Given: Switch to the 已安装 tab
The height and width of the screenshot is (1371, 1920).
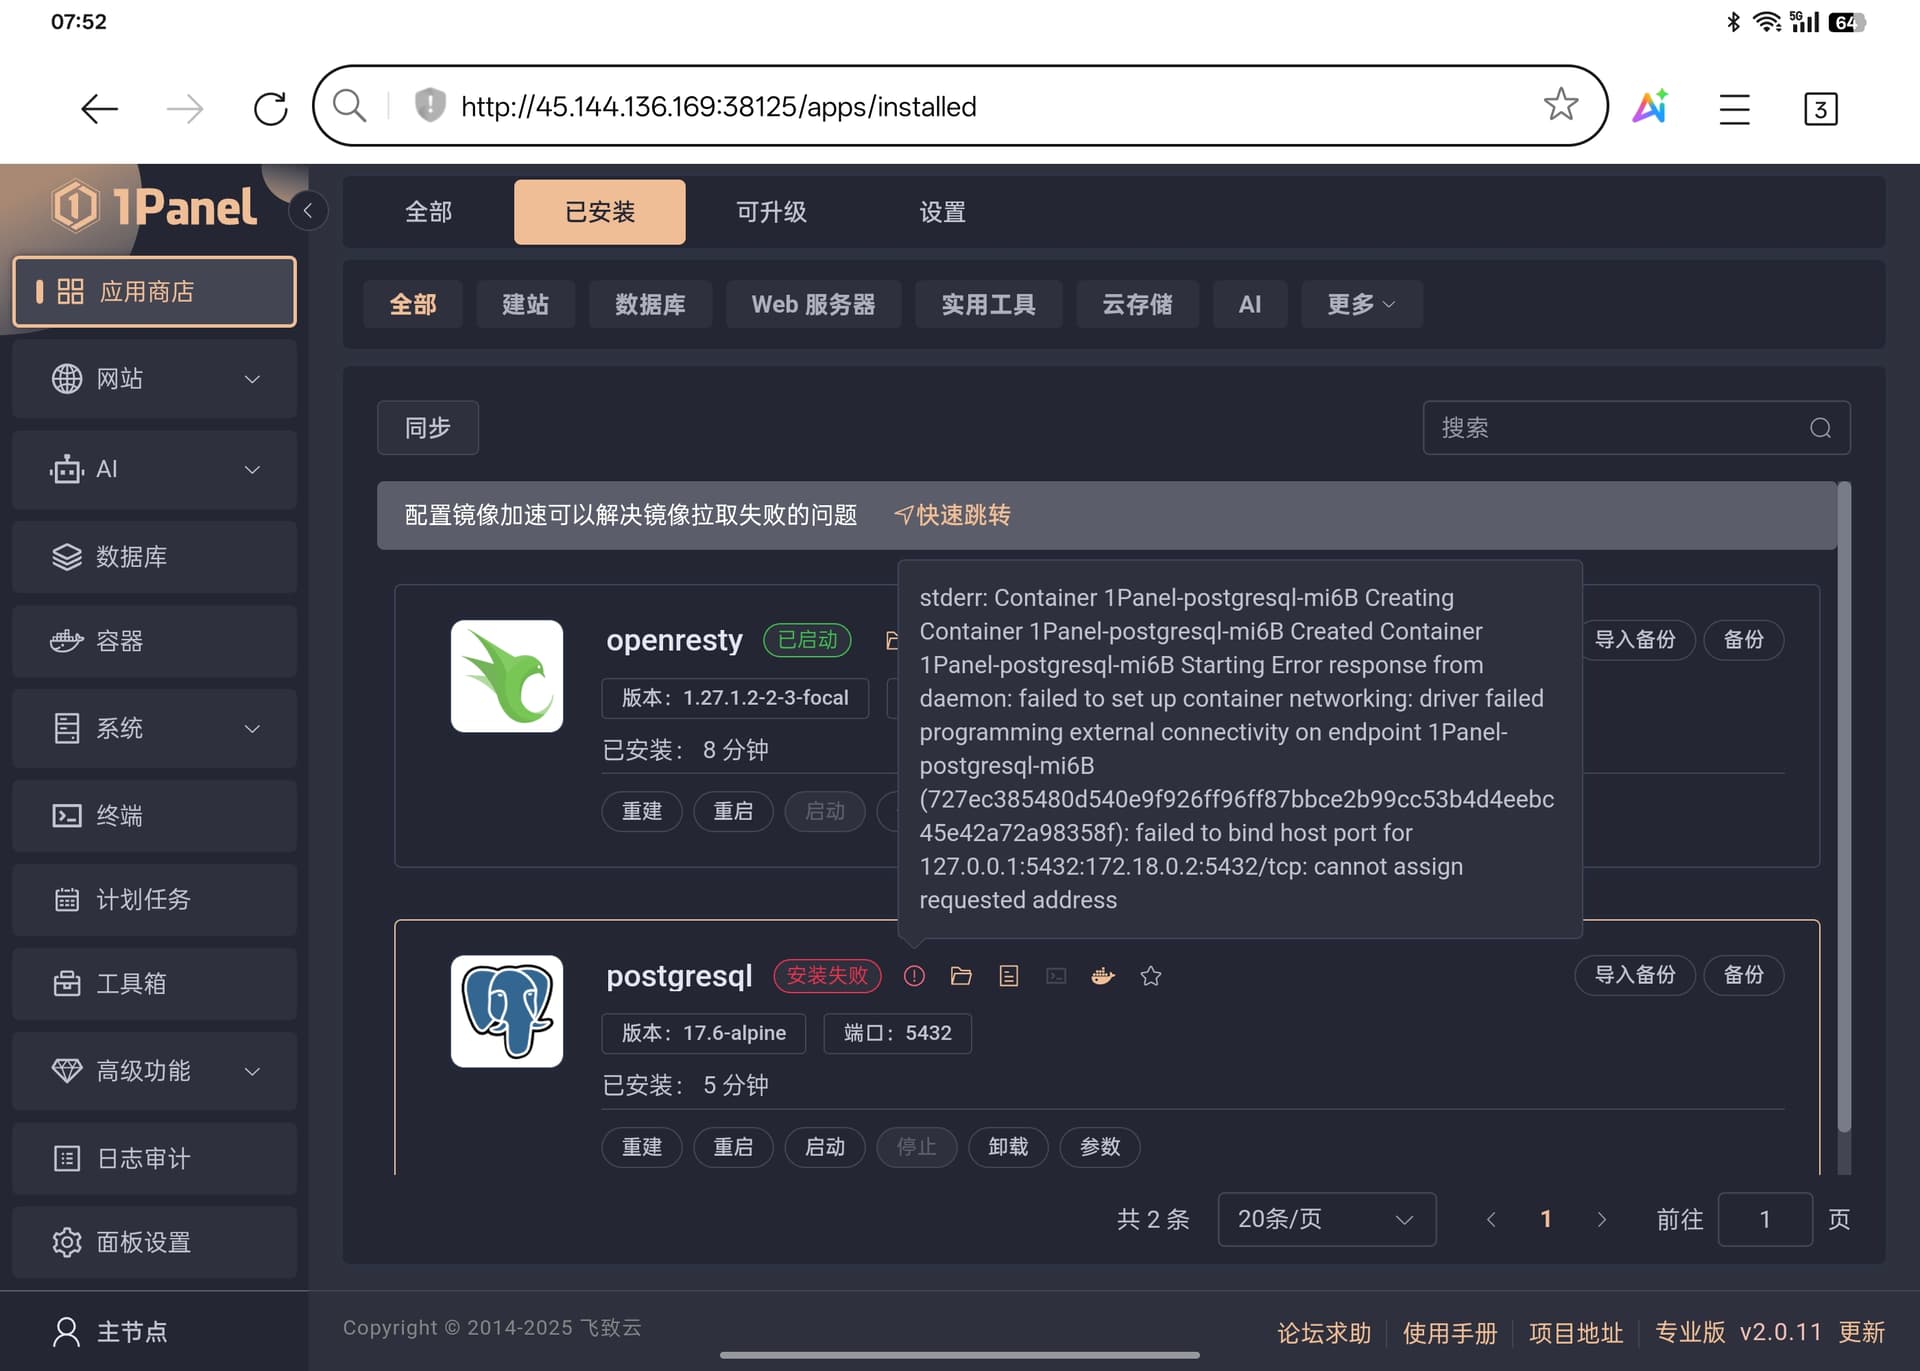Looking at the screenshot, I should pyautogui.click(x=600, y=212).
